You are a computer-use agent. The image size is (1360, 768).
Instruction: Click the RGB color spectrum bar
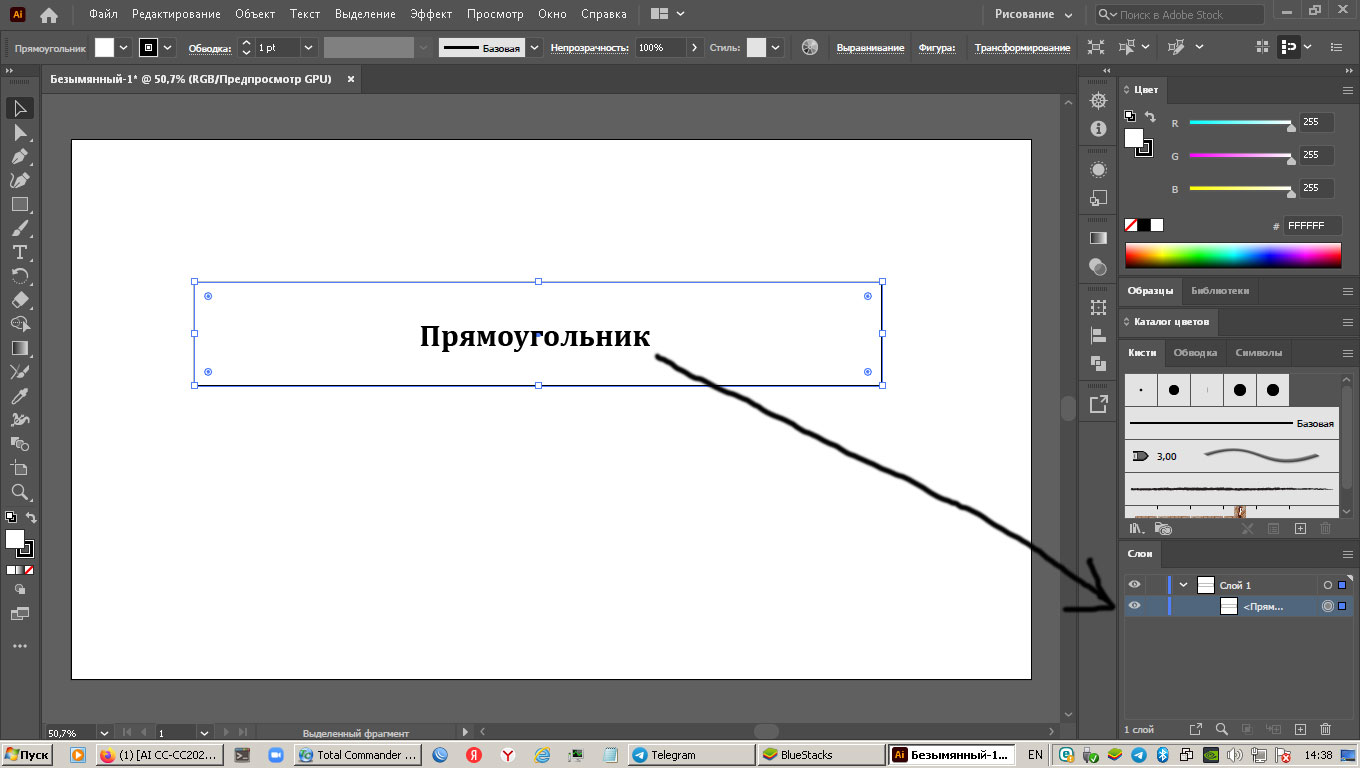[x=1232, y=255]
